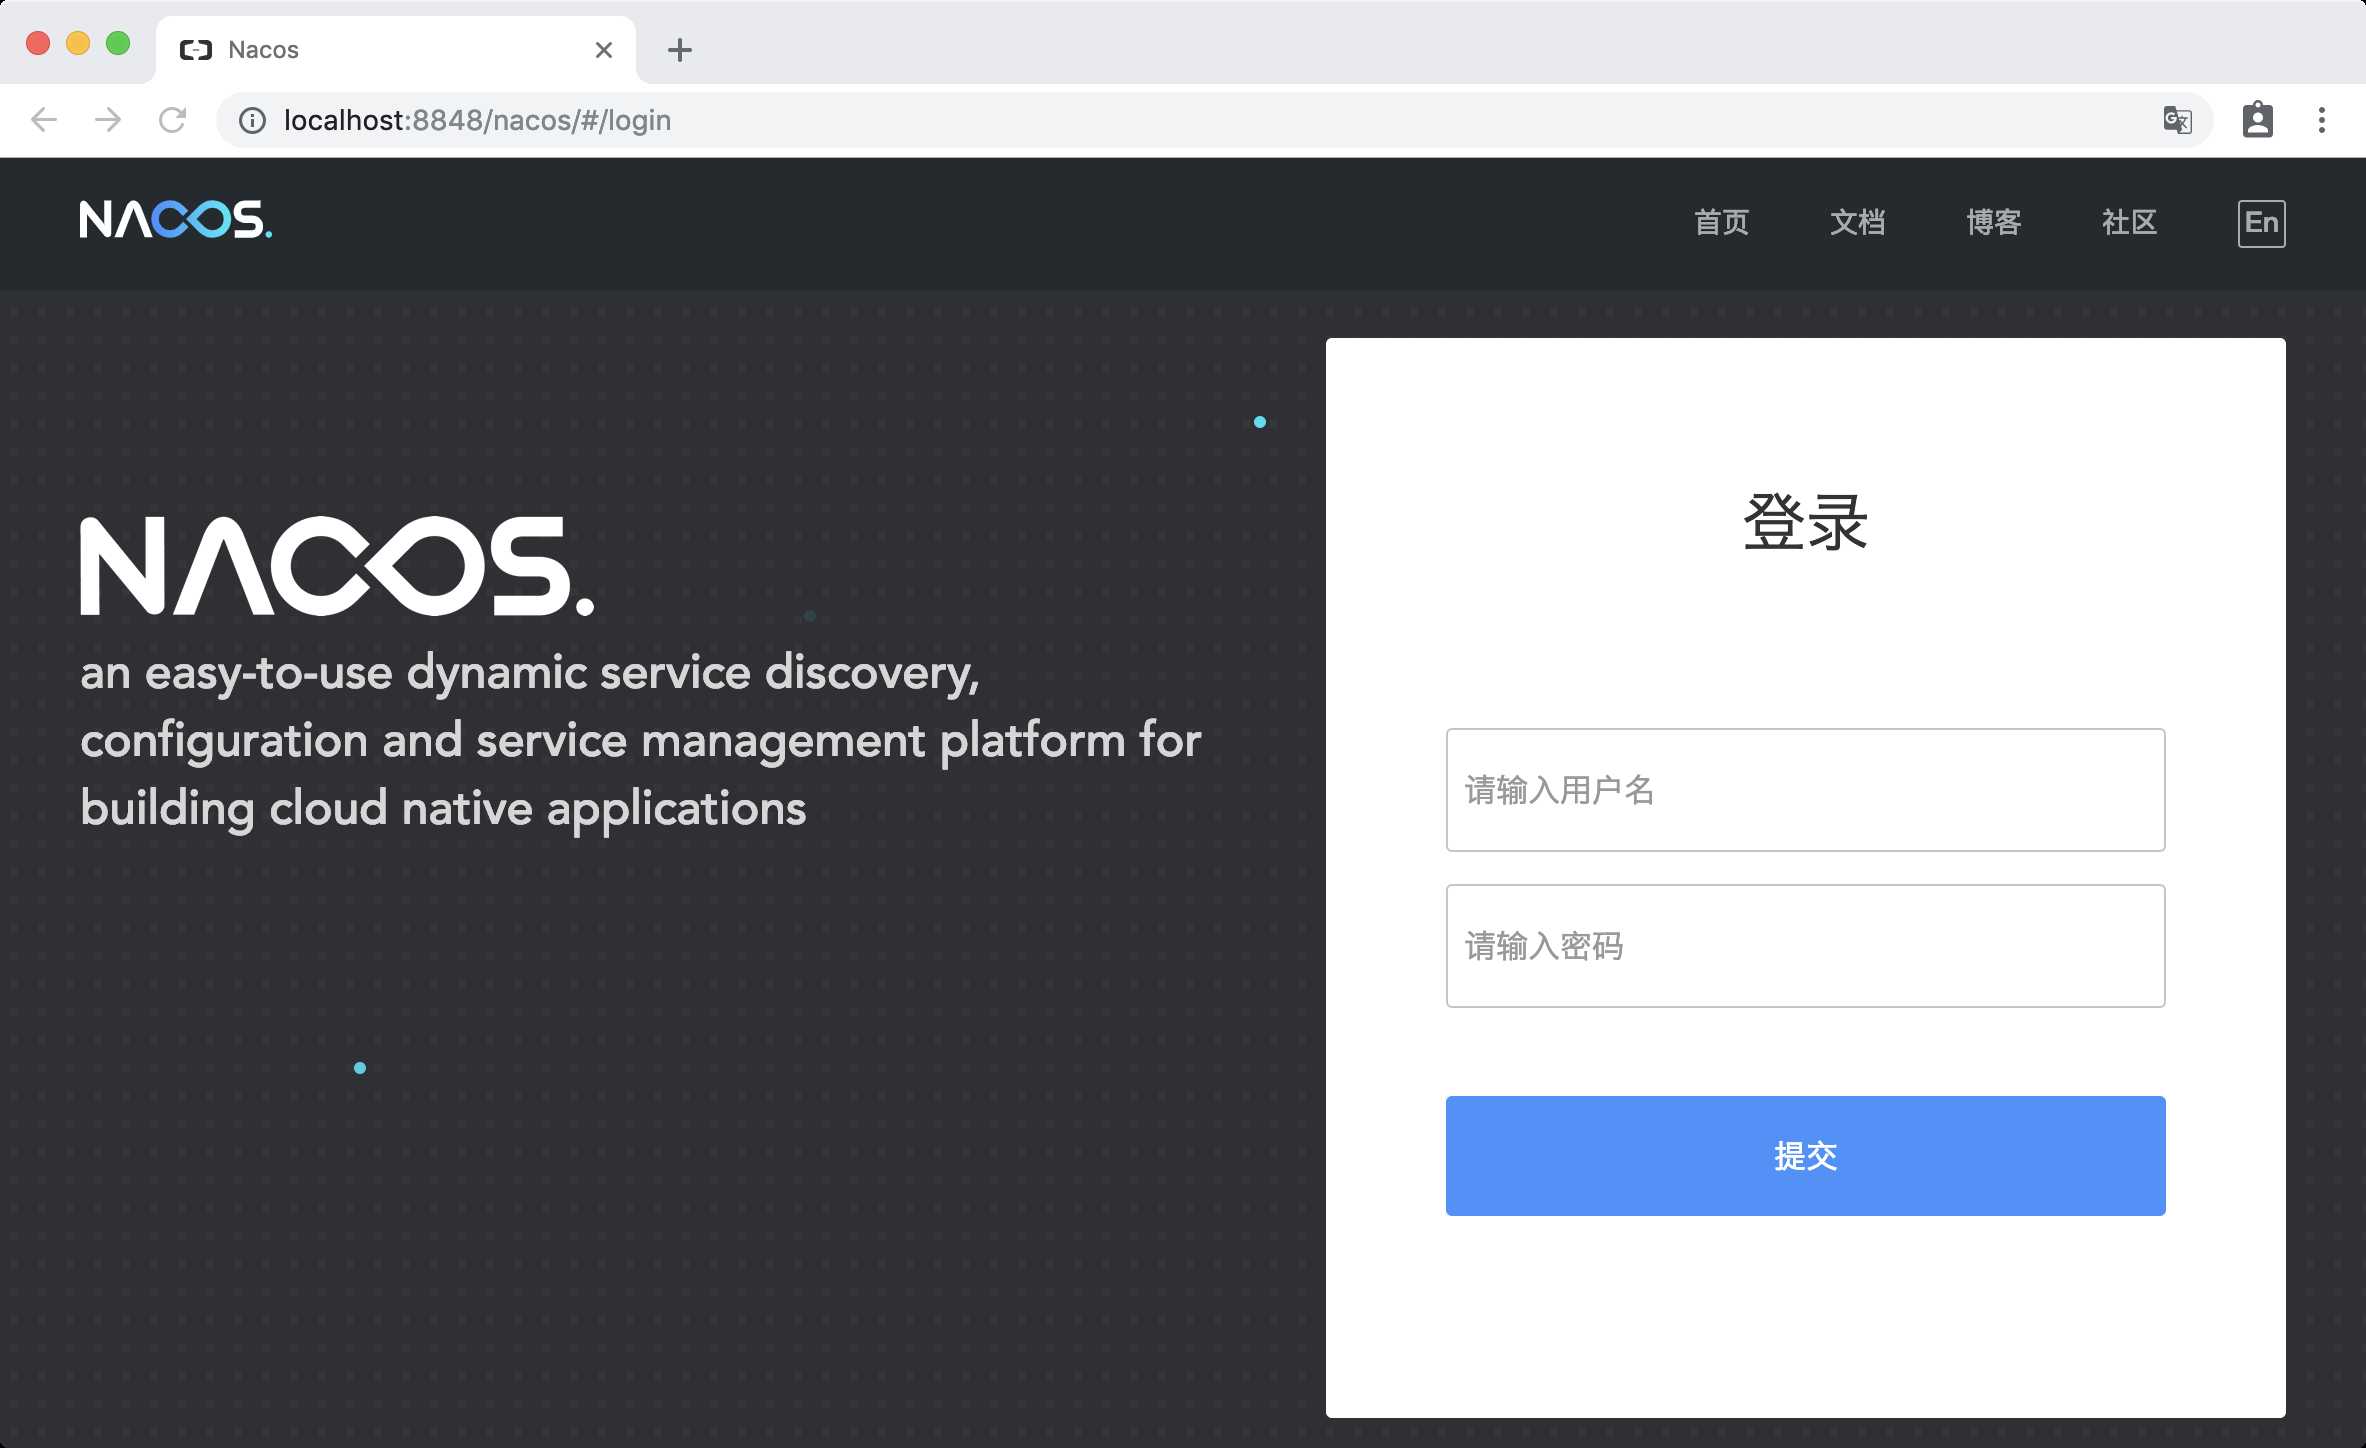Screen dimensions: 2366x1448
Task: Click the username input field
Action: coord(1804,790)
